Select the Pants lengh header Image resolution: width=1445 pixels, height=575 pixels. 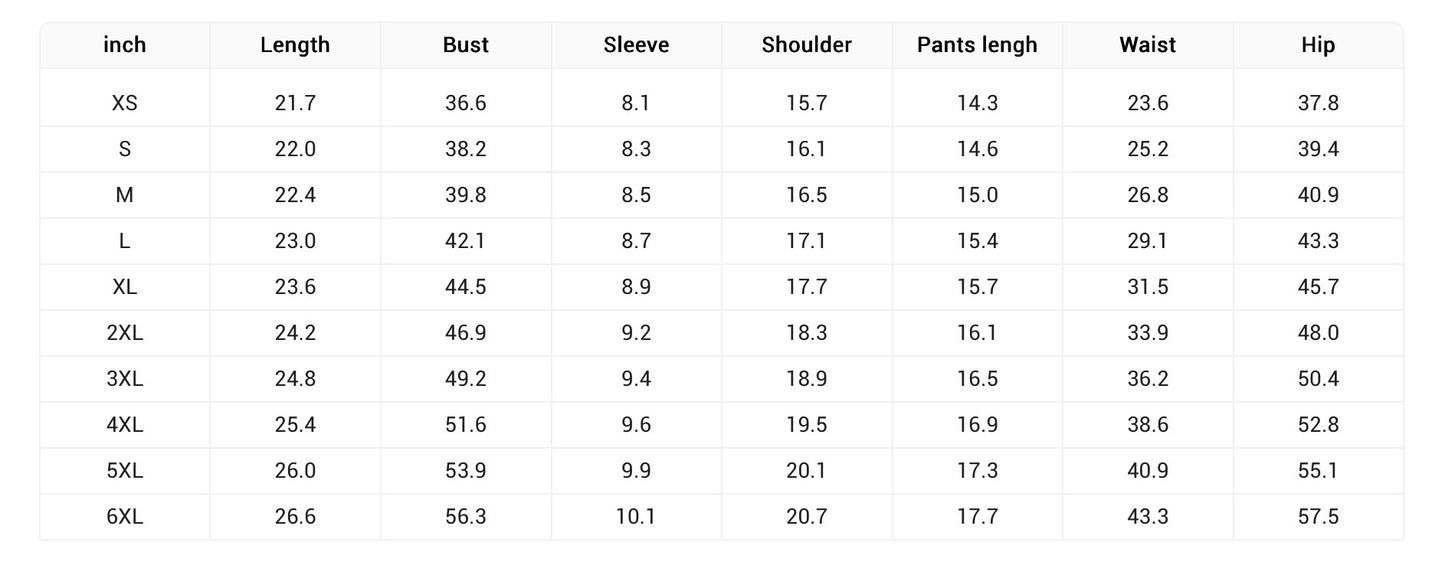tap(977, 45)
